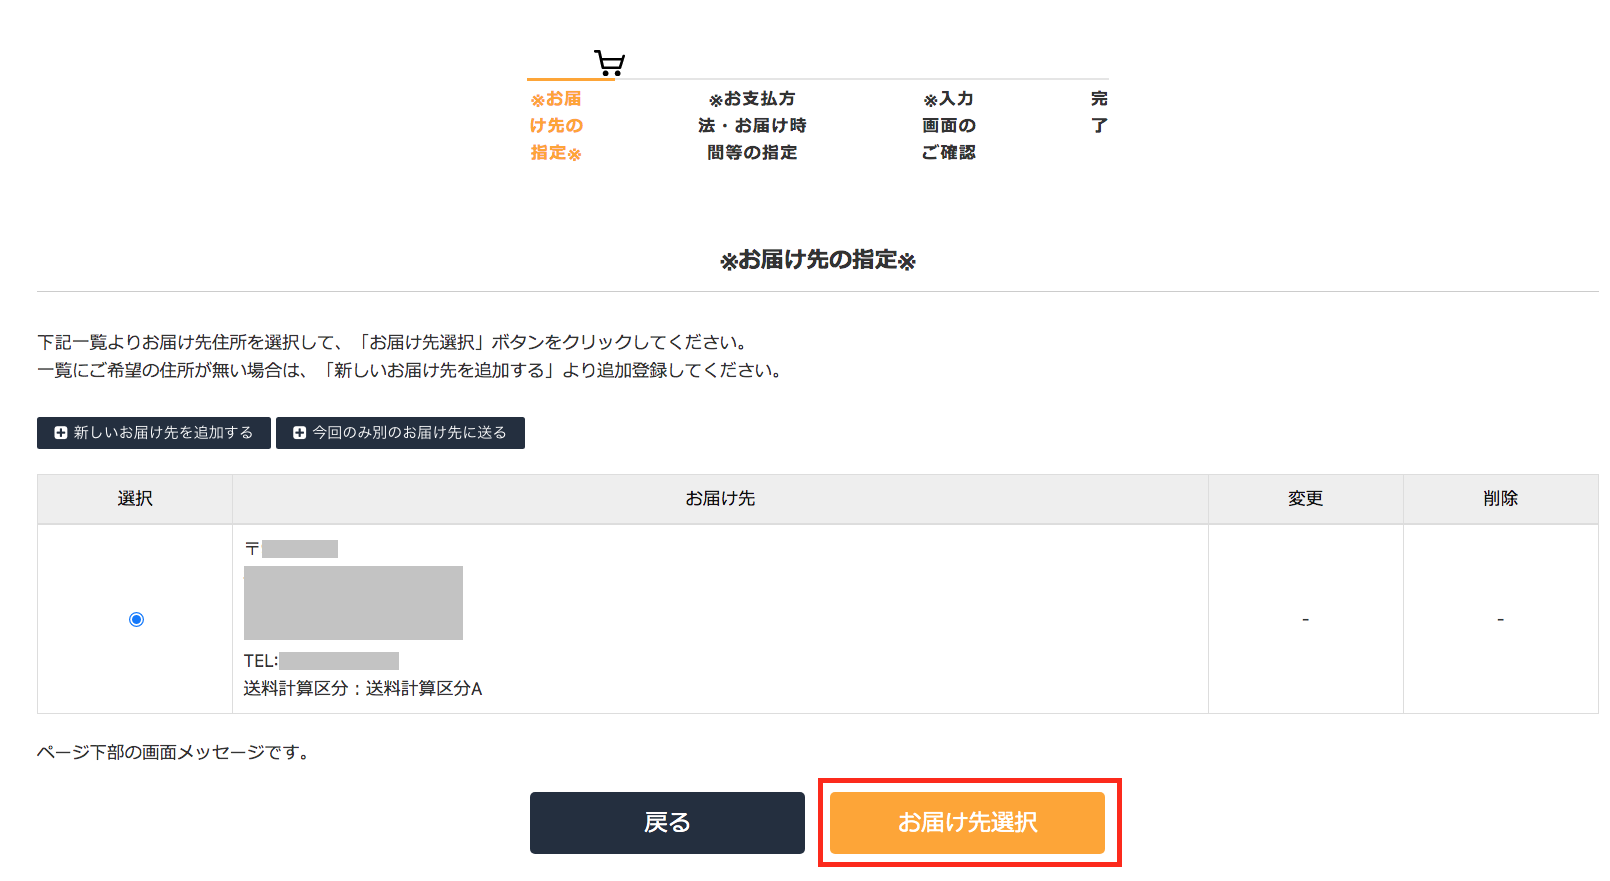
Task: Click the plus icon on 今回のみ別のお届け先に送る
Action: click(299, 433)
